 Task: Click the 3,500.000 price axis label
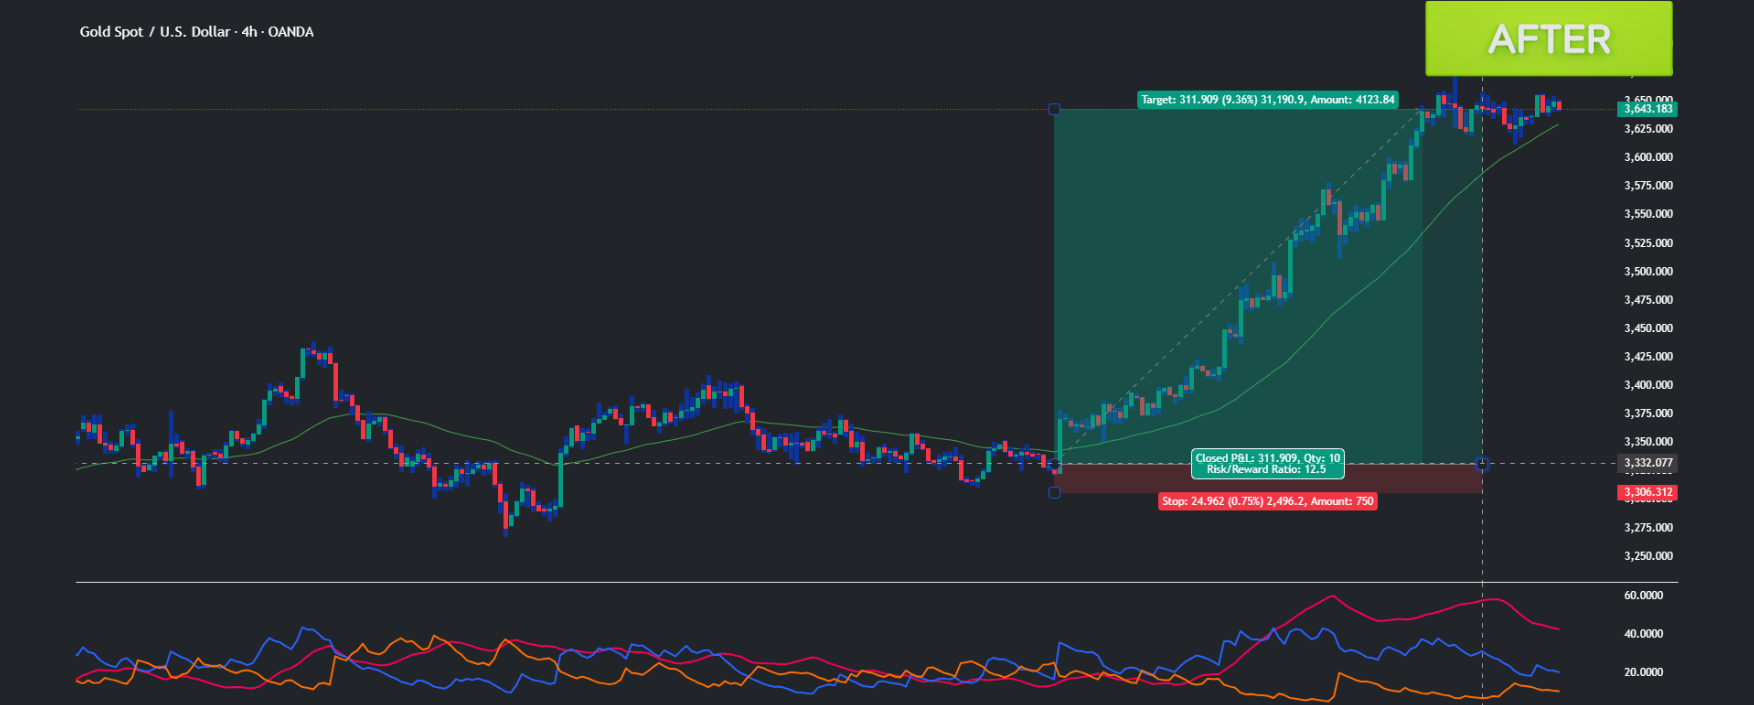click(1648, 271)
